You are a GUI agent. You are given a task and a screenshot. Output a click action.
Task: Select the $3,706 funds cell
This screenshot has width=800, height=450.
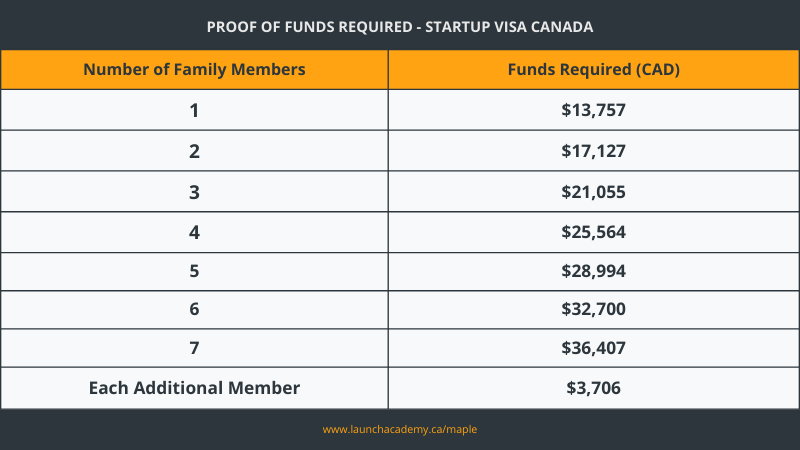594,388
